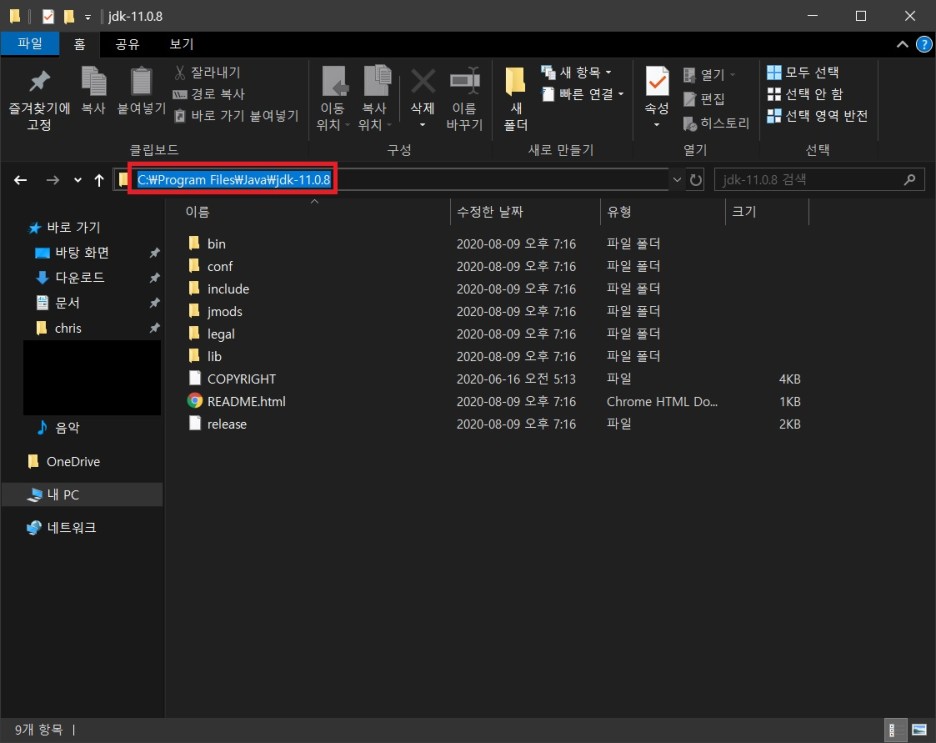The height and width of the screenshot is (743, 936).
Task: Click the search magnifier icon
Action: pyautogui.click(x=909, y=180)
